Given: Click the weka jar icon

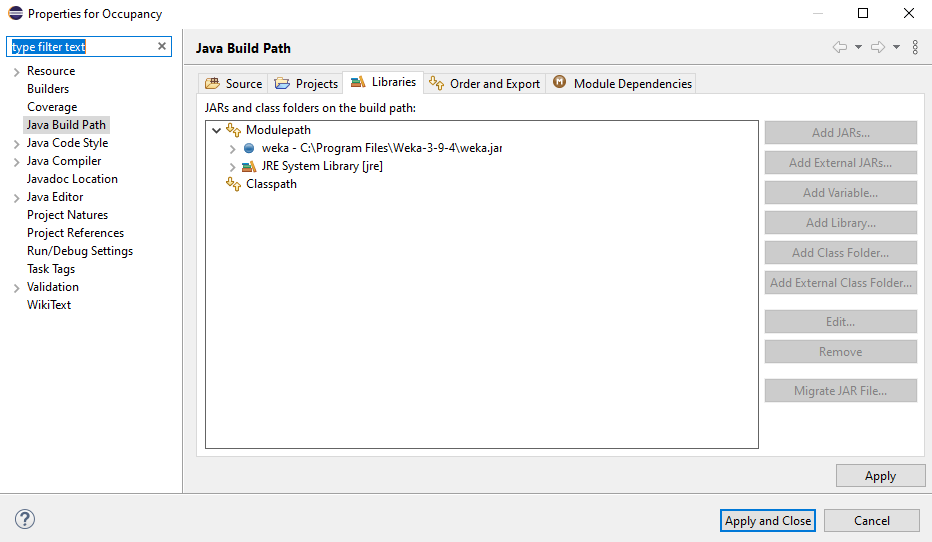Looking at the screenshot, I should point(249,148).
